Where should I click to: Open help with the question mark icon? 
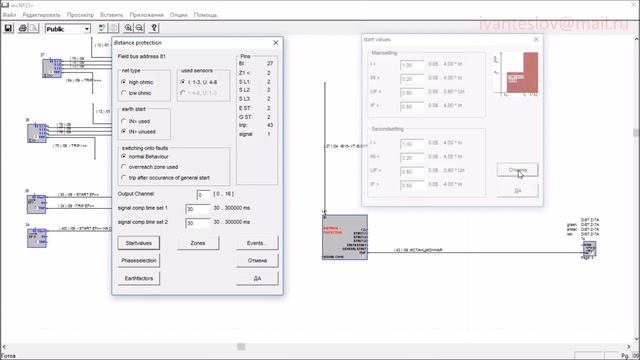click(154, 28)
